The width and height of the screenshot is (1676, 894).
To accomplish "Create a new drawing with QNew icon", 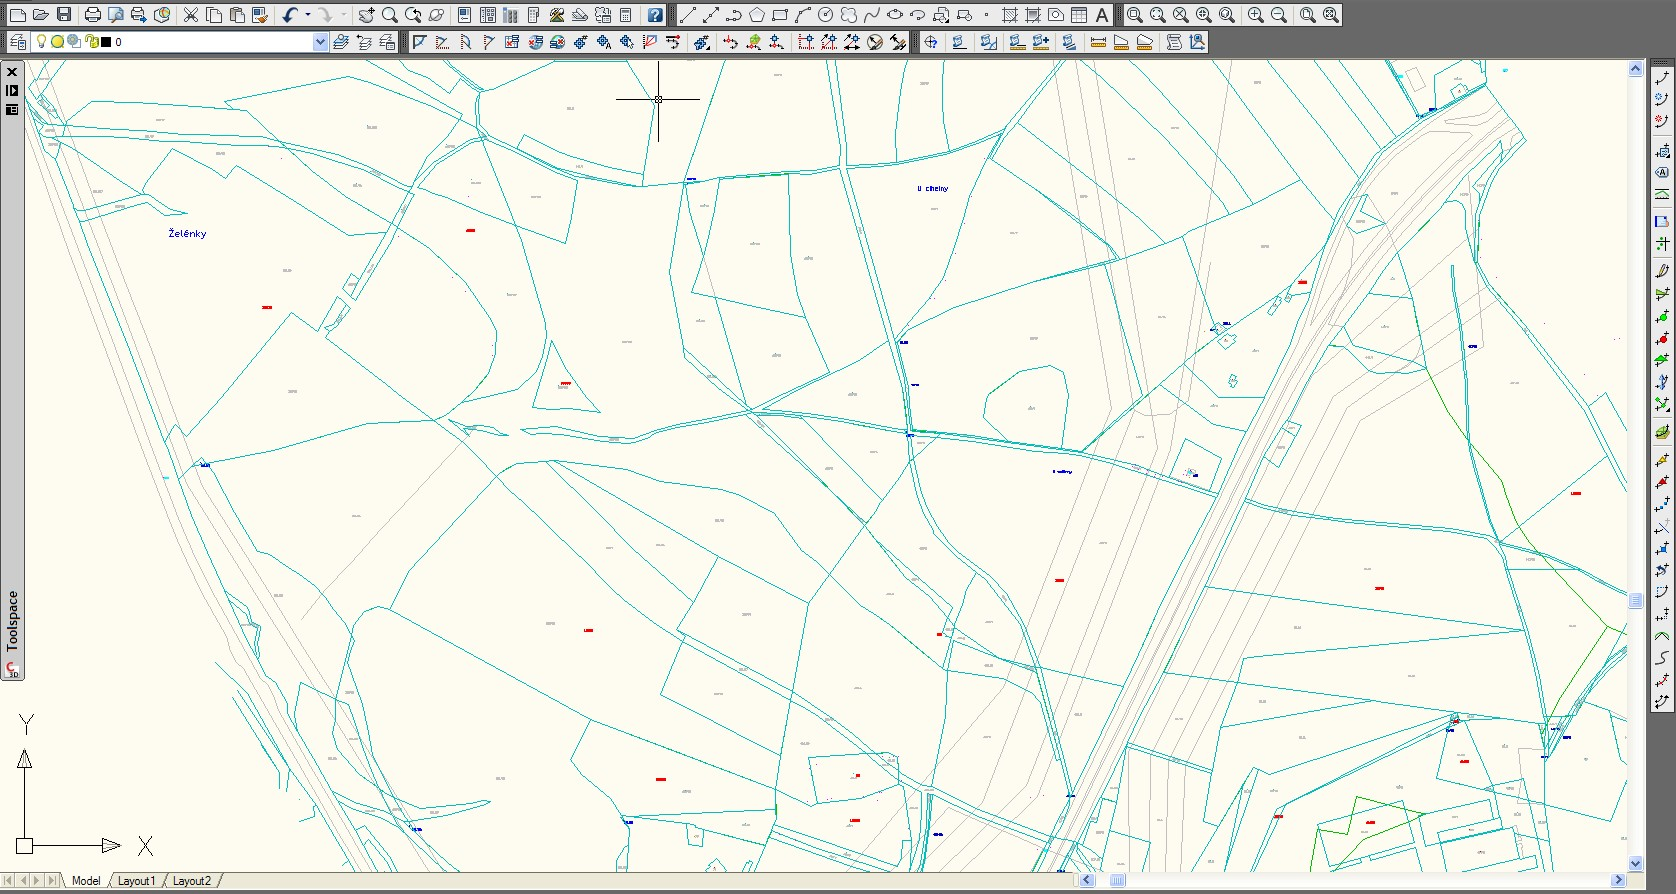I will click(x=17, y=15).
